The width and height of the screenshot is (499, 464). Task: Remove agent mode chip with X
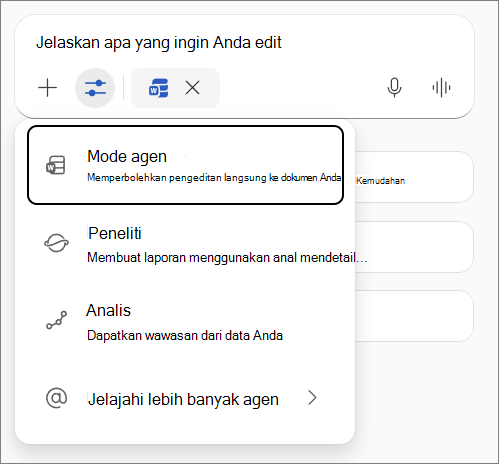click(192, 88)
